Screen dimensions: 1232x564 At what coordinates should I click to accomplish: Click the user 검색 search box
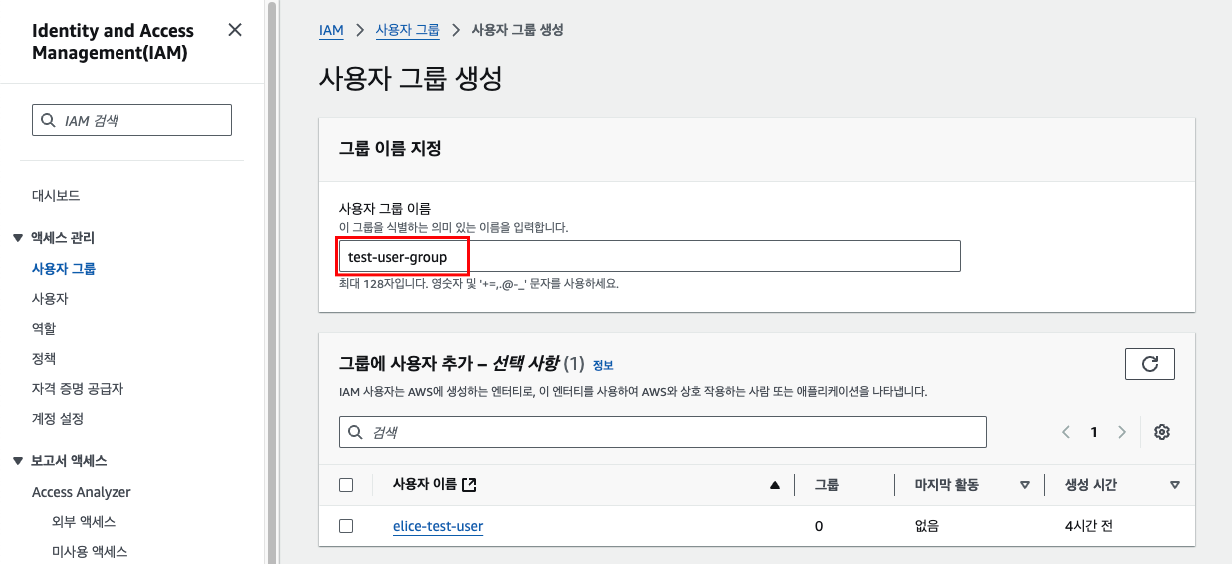pos(663,432)
